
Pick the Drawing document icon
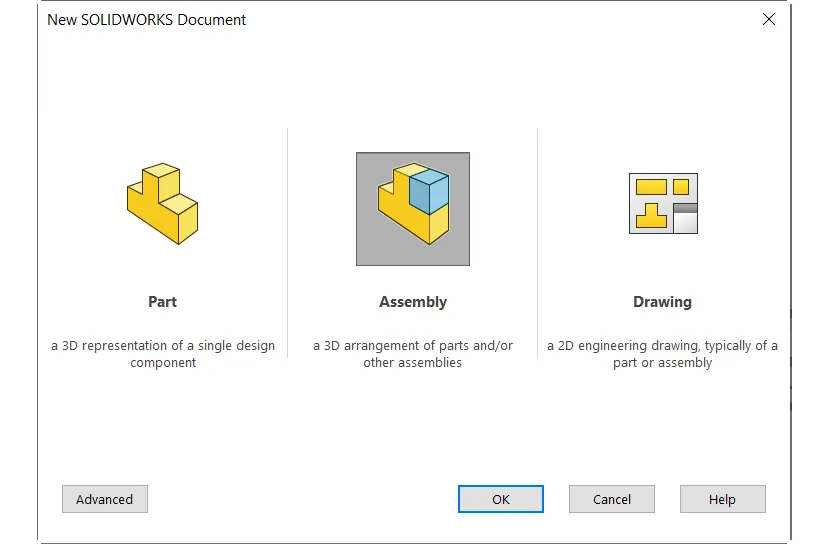(x=662, y=204)
